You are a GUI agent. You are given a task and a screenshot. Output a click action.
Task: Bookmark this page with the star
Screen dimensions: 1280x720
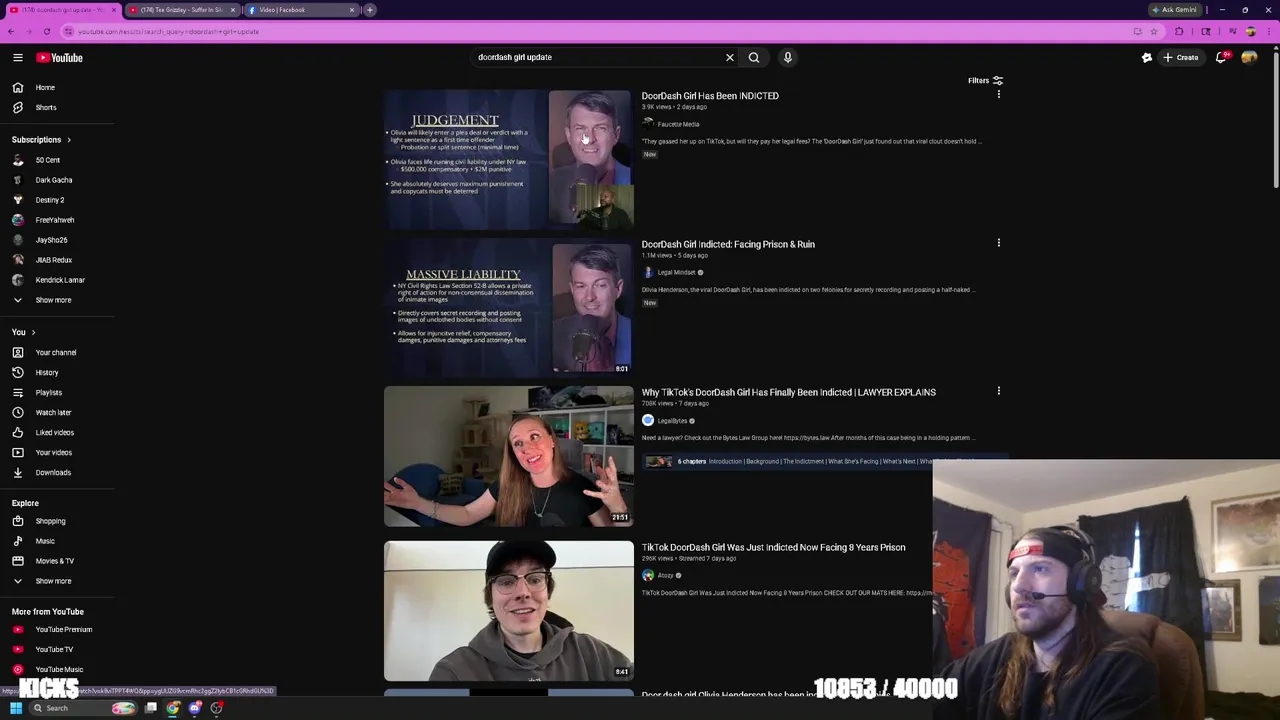[1153, 31]
